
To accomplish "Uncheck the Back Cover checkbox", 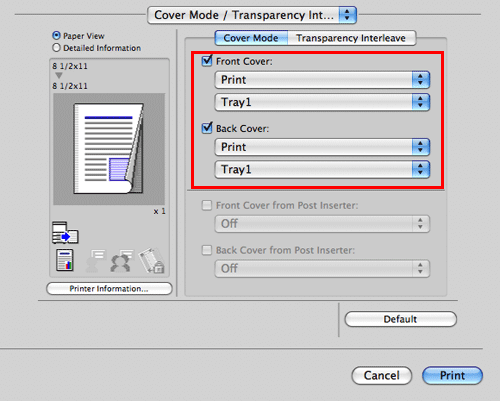I will click(x=207, y=128).
